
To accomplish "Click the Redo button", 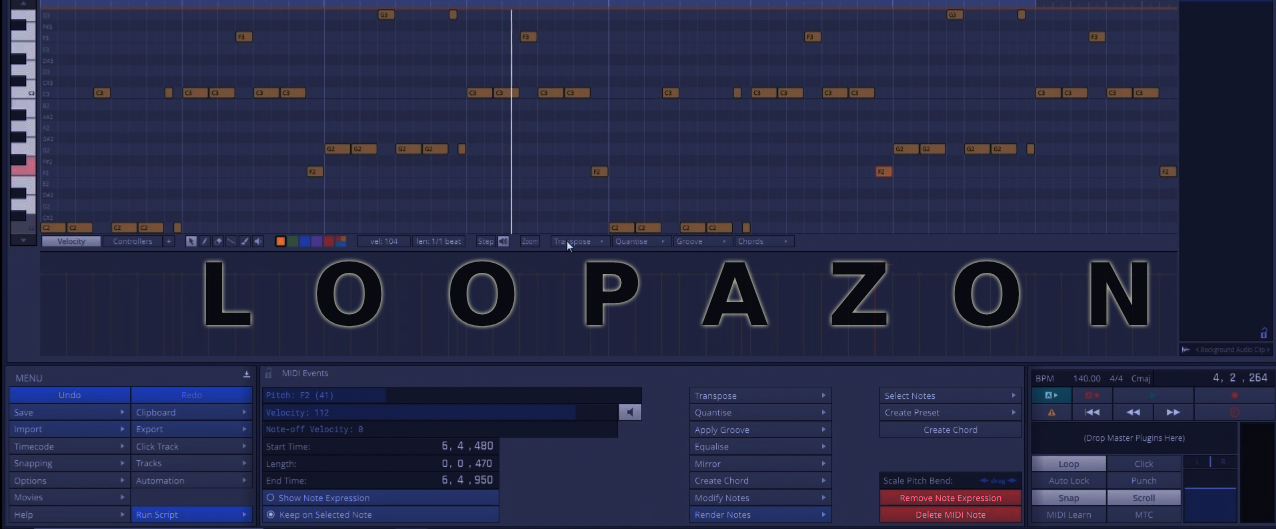I will [191, 395].
